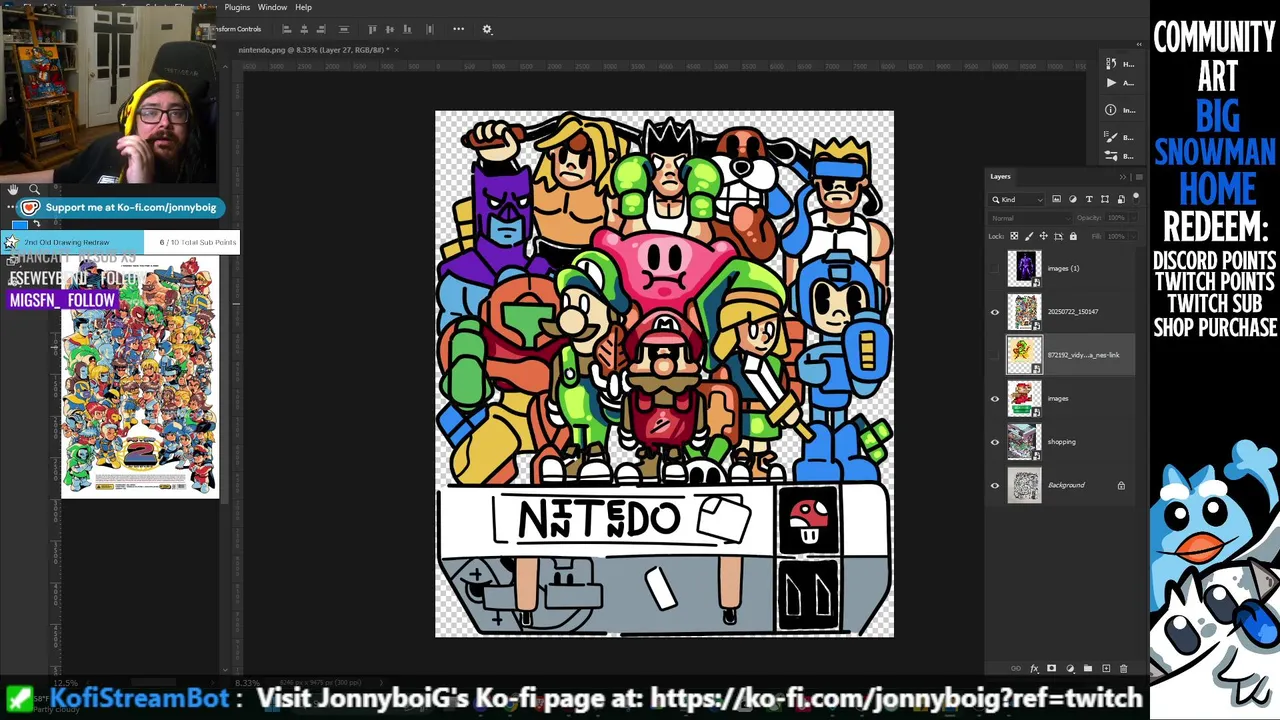Viewport: 1280px width, 720px height.
Task: Open the Normal blend mode dropdown
Action: (1029, 218)
